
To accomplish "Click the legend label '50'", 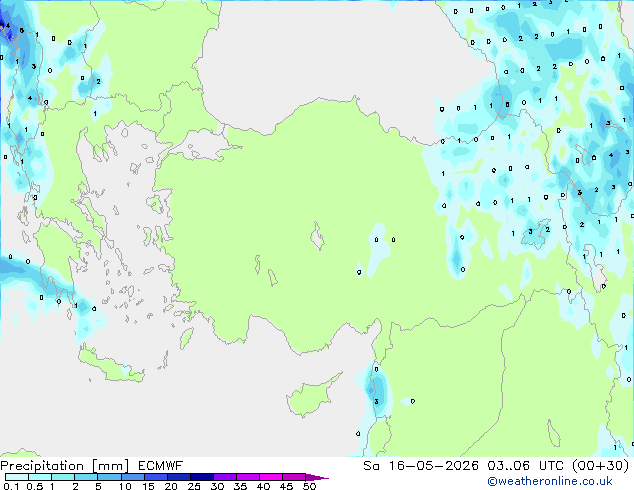I will tap(309, 486).
